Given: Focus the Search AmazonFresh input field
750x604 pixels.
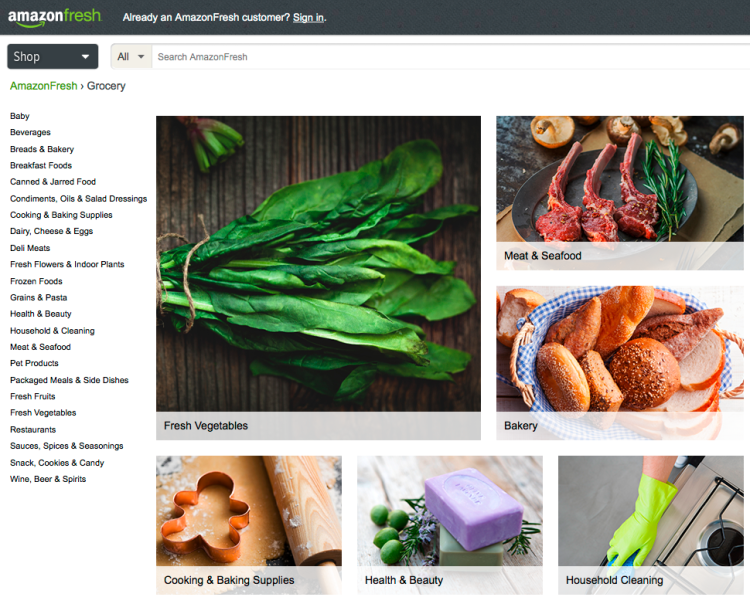Looking at the screenshot, I should 451,57.
